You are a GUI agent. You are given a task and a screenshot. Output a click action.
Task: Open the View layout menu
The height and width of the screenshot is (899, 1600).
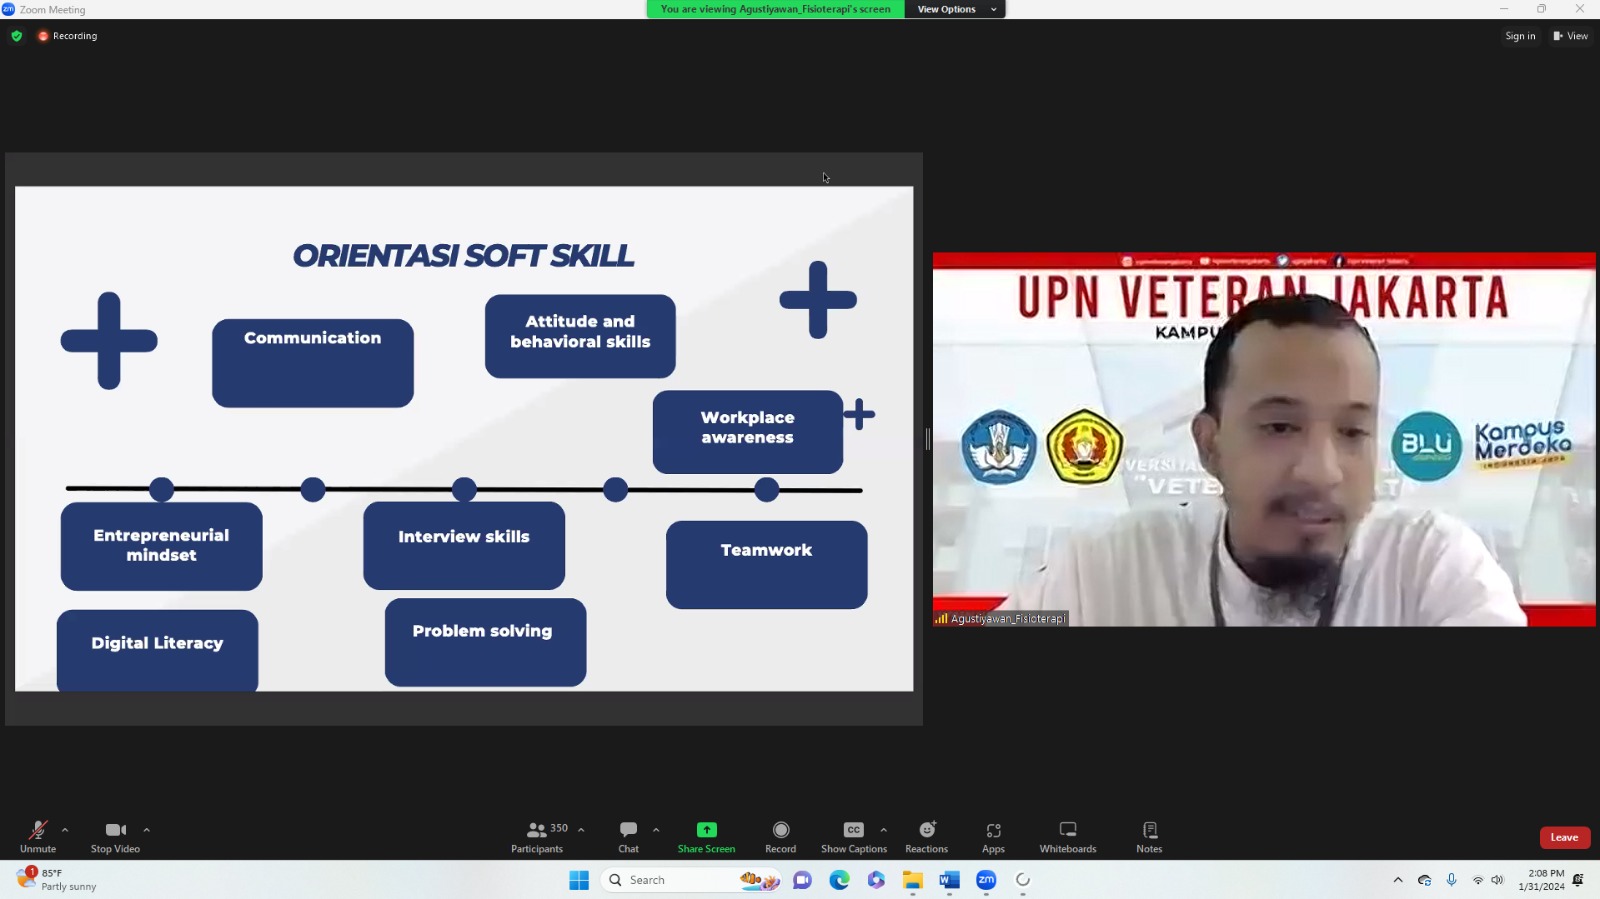tap(1570, 36)
